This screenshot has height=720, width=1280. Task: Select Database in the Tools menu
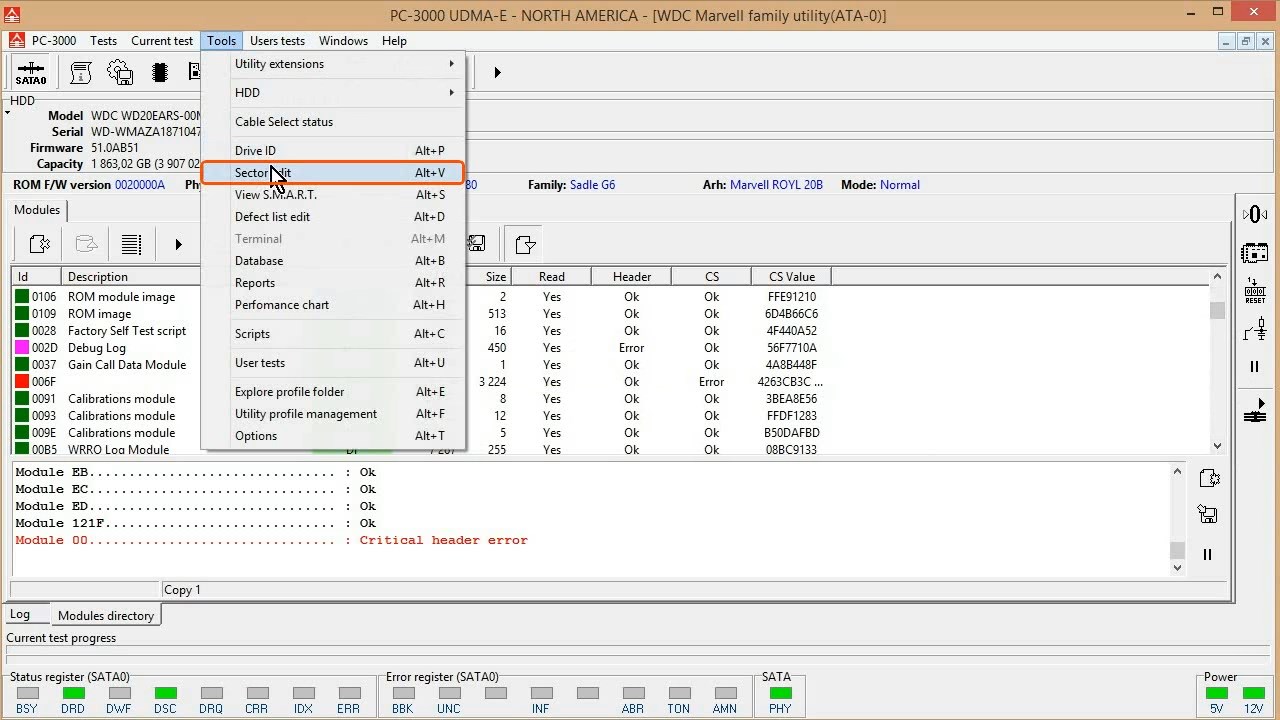click(x=333, y=261)
